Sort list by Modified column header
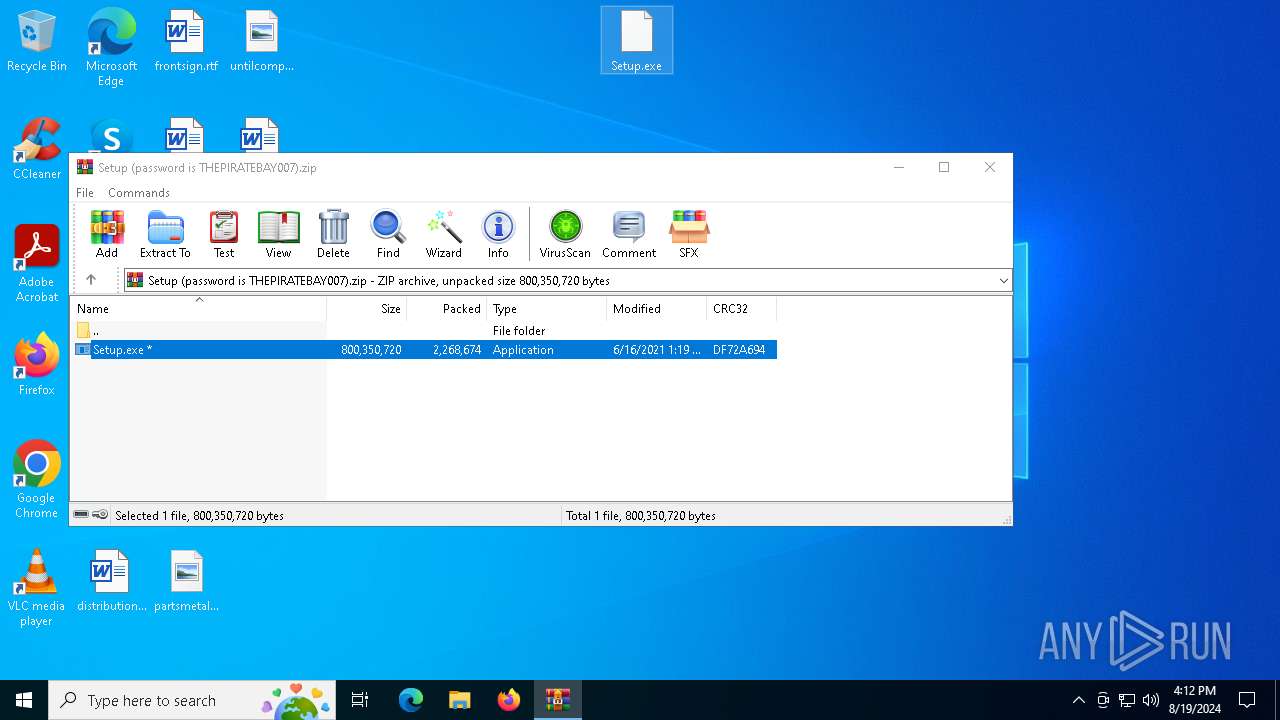This screenshot has height=720, width=1280. pos(657,309)
